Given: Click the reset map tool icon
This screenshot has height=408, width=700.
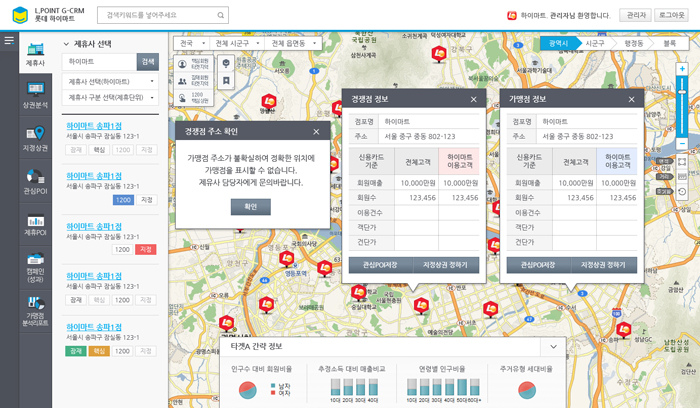Looking at the screenshot, I should [x=682, y=192].
